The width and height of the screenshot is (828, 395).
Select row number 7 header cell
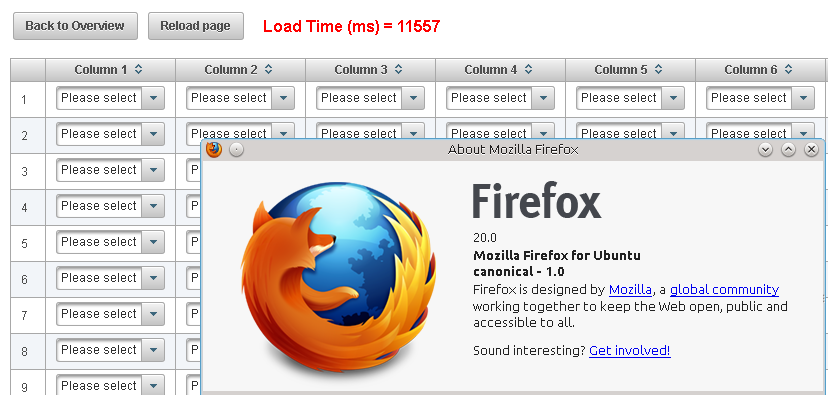coord(28,315)
